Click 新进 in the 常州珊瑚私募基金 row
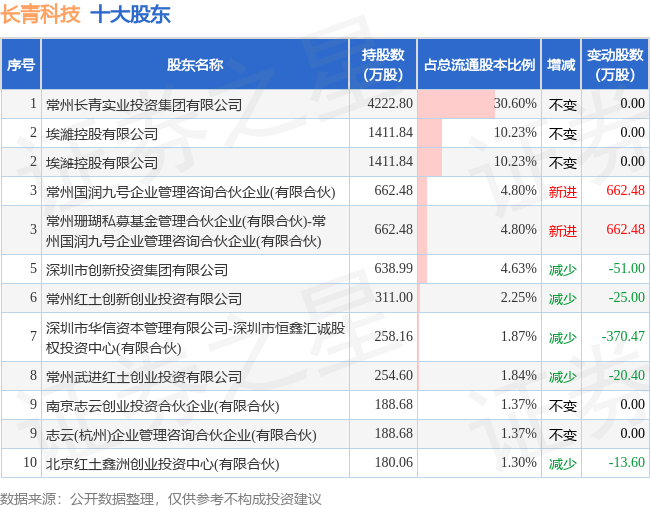The image size is (650, 508). [563, 231]
